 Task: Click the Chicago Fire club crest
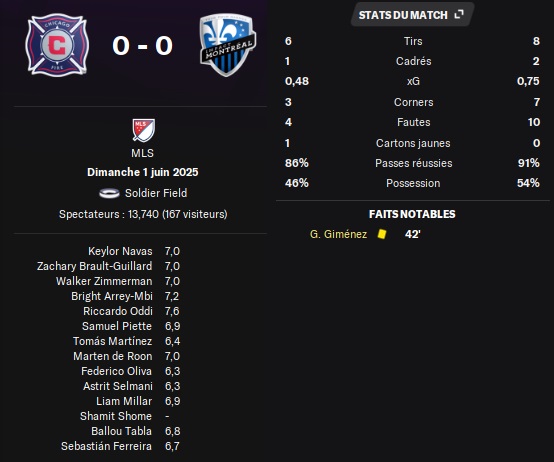click(x=57, y=45)
